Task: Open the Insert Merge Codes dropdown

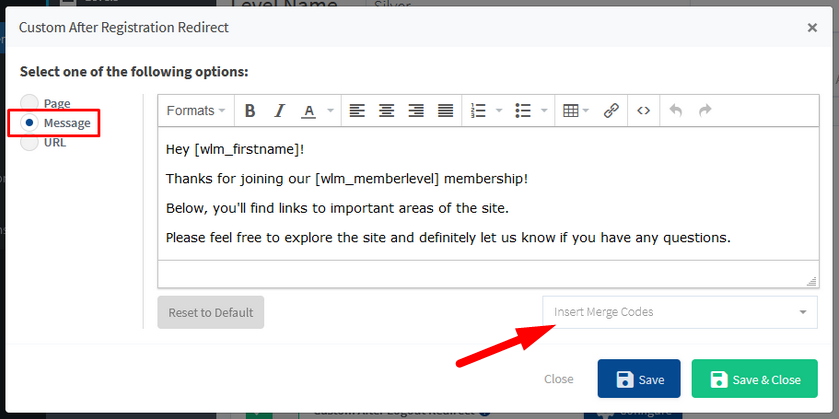Action: pos(680,312)
